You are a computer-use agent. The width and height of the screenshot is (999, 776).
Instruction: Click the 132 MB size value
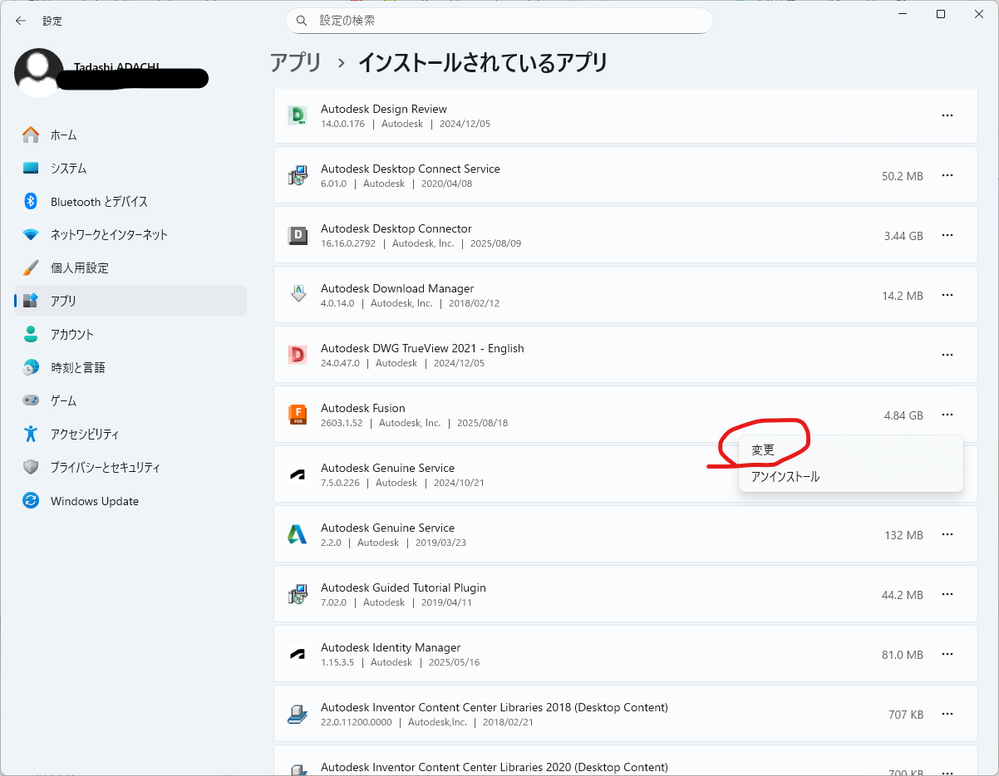903,535
